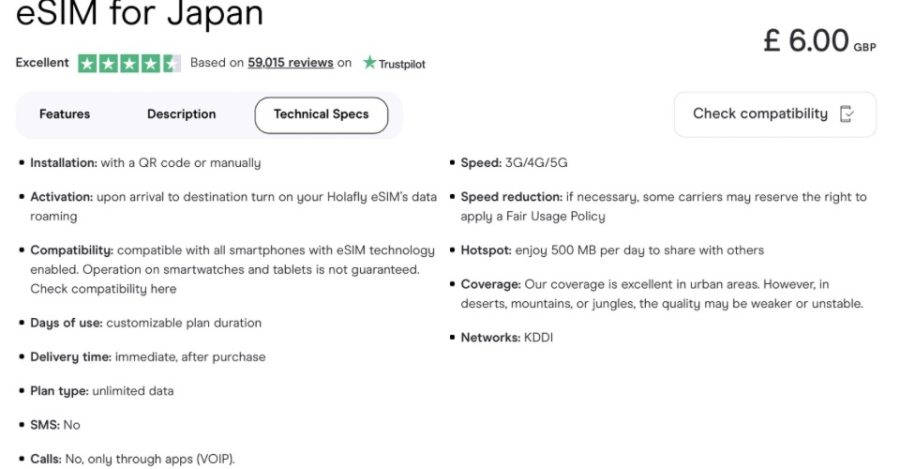The image size is (900, 469).
Task: Click 'Check compatibility here' text
Action: (x=103, y=289)
